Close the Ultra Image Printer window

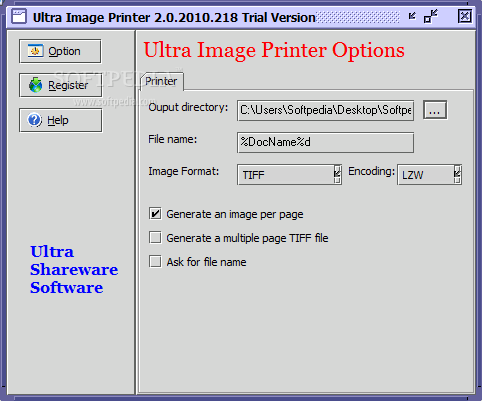coord(465,16)
